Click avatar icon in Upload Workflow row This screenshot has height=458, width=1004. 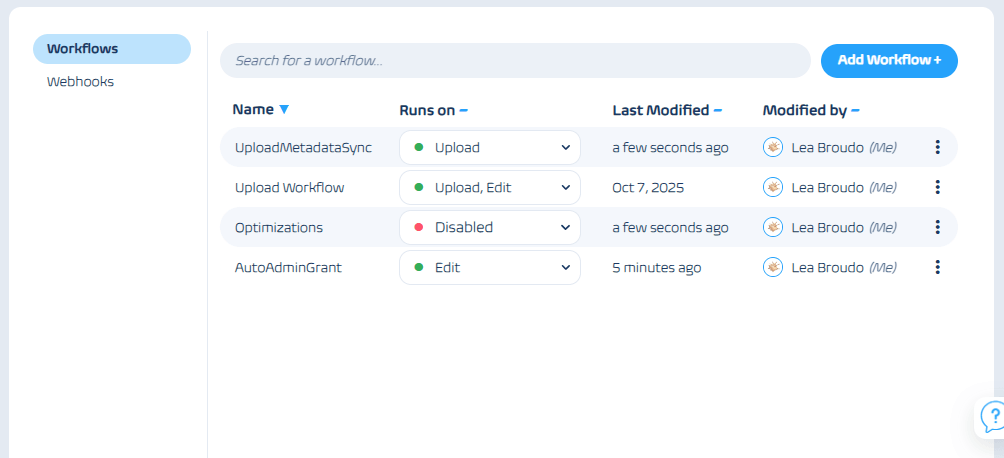tap(773, 188)
